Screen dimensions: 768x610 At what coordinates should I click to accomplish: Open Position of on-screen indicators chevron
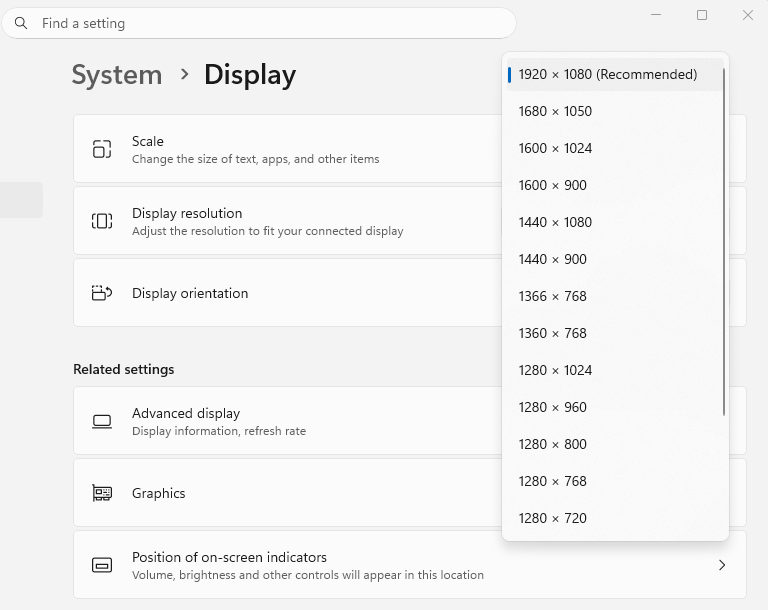(721, 565)
